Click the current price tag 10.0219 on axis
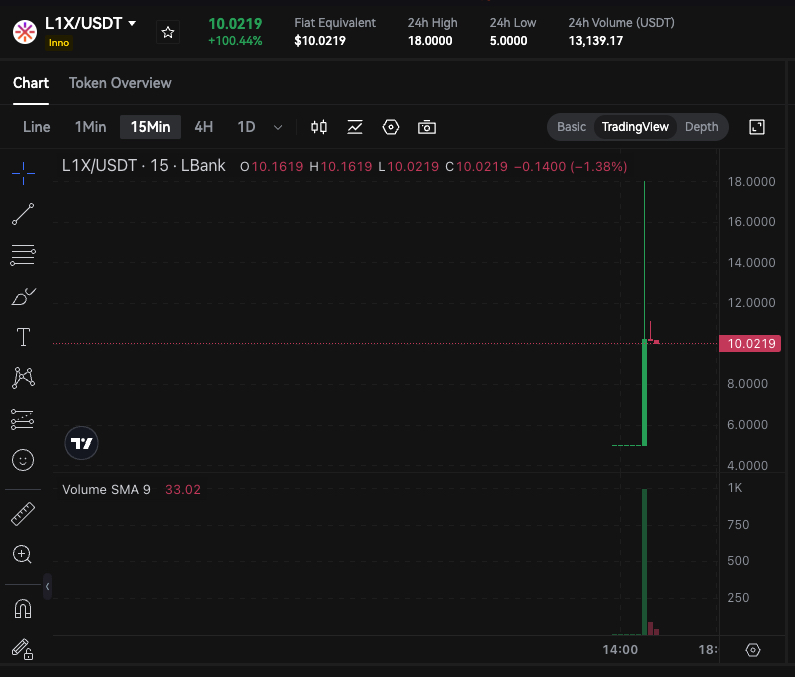 [x=751, y=343]
